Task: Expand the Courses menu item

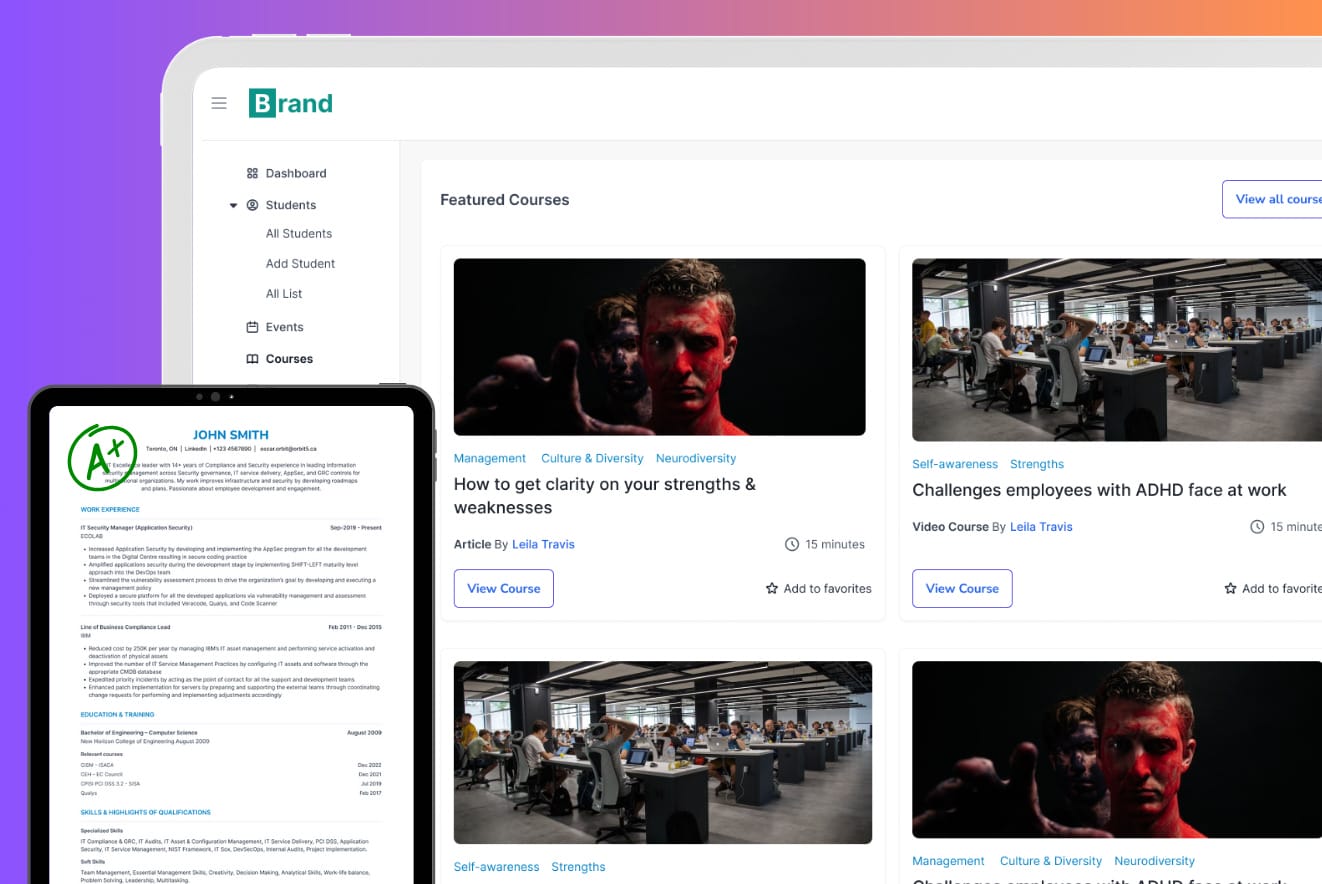Action: tap(288, 359)
